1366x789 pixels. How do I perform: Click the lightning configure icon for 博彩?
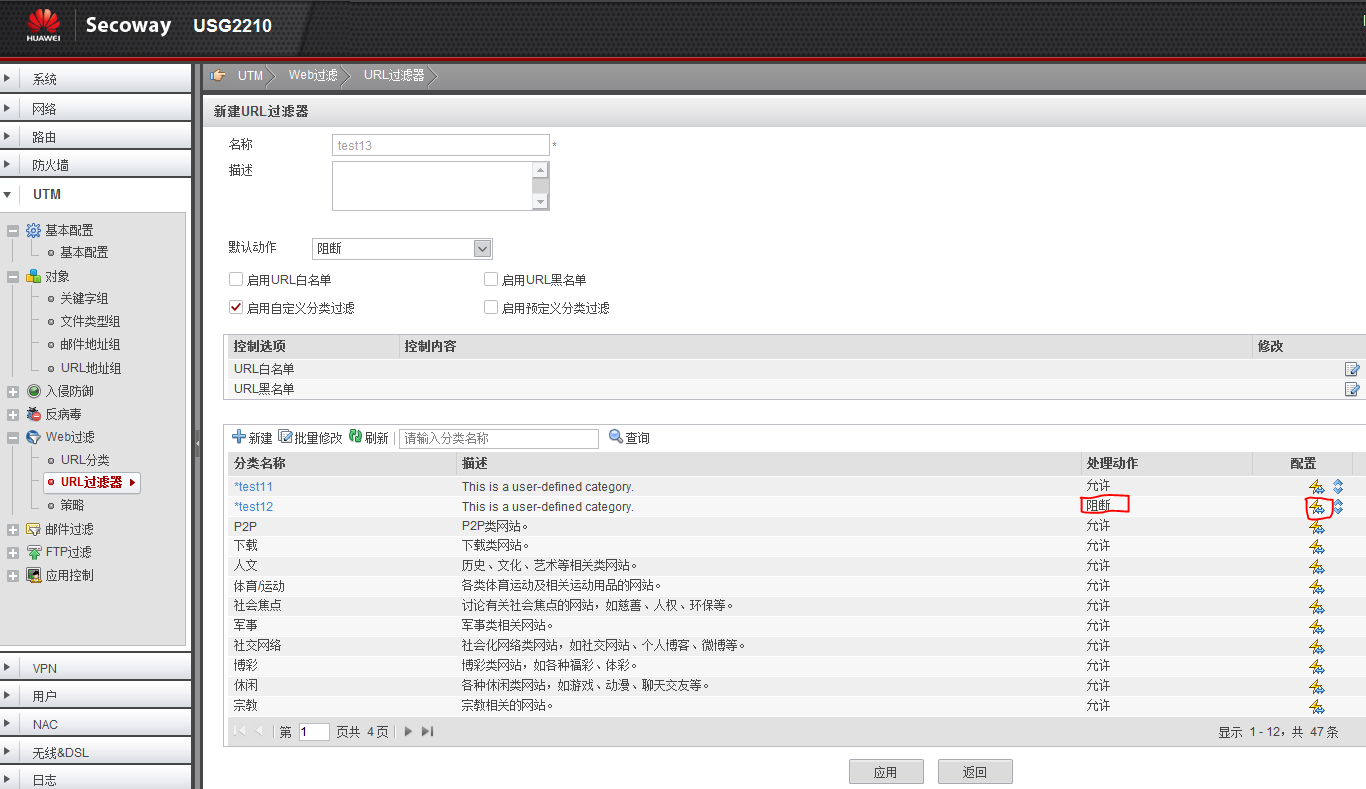(1317, 667)
